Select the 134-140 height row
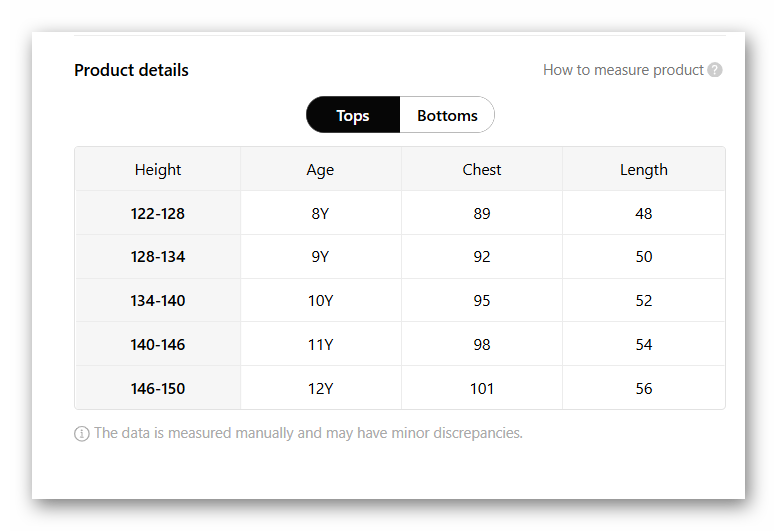Viewport: 777px width, 531px height. click(x=158, y=301)
